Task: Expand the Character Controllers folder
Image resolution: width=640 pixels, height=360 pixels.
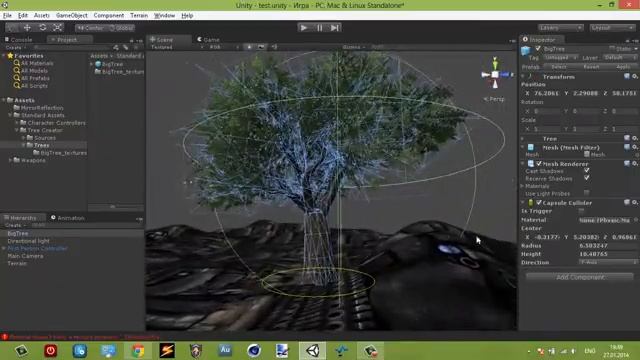Action: 17,122
